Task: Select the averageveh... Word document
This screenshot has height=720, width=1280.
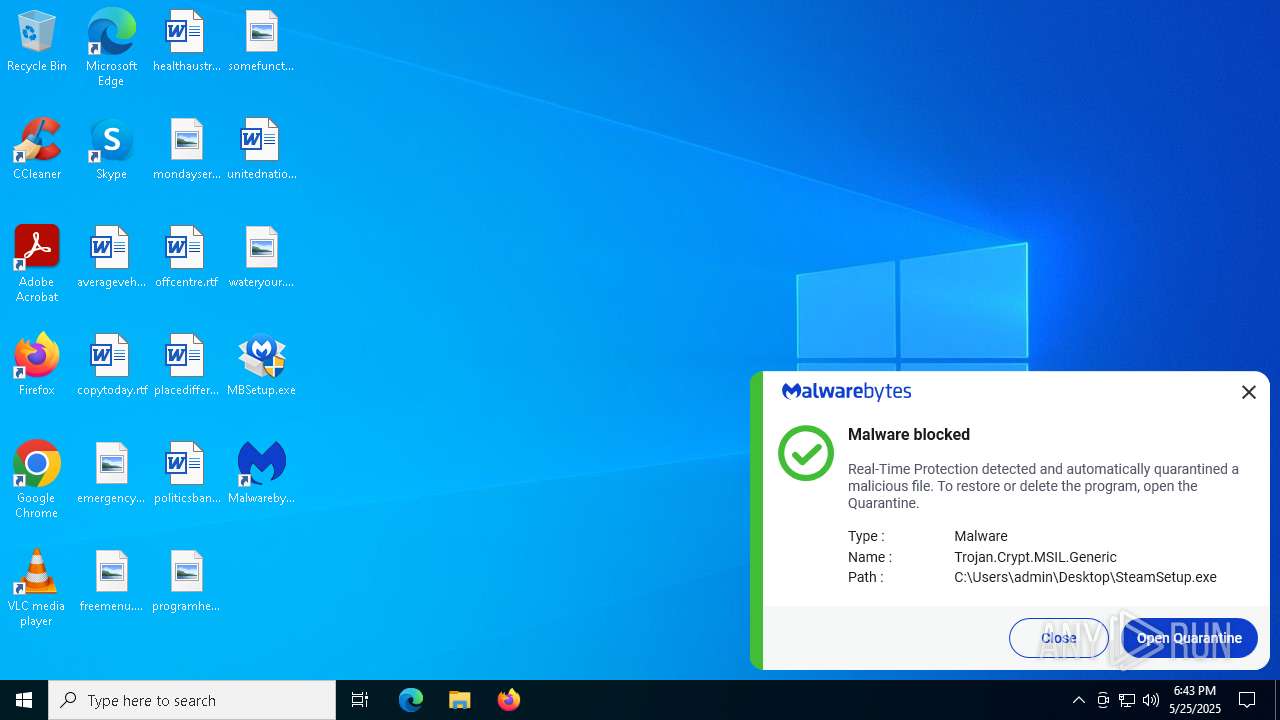Action: pyautogui.click(x=111, y=258)
